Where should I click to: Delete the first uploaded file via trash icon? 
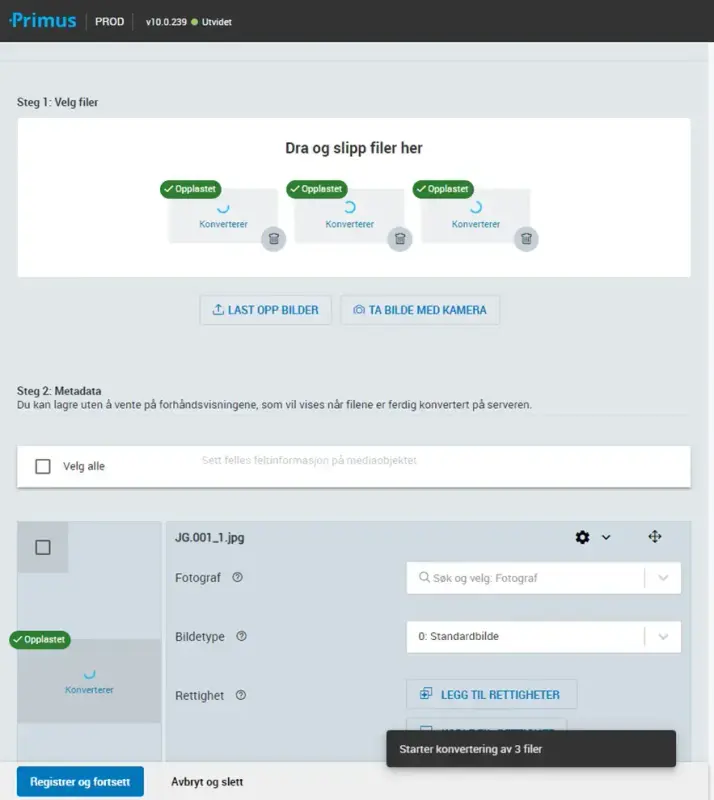click(x=274, y=239)
